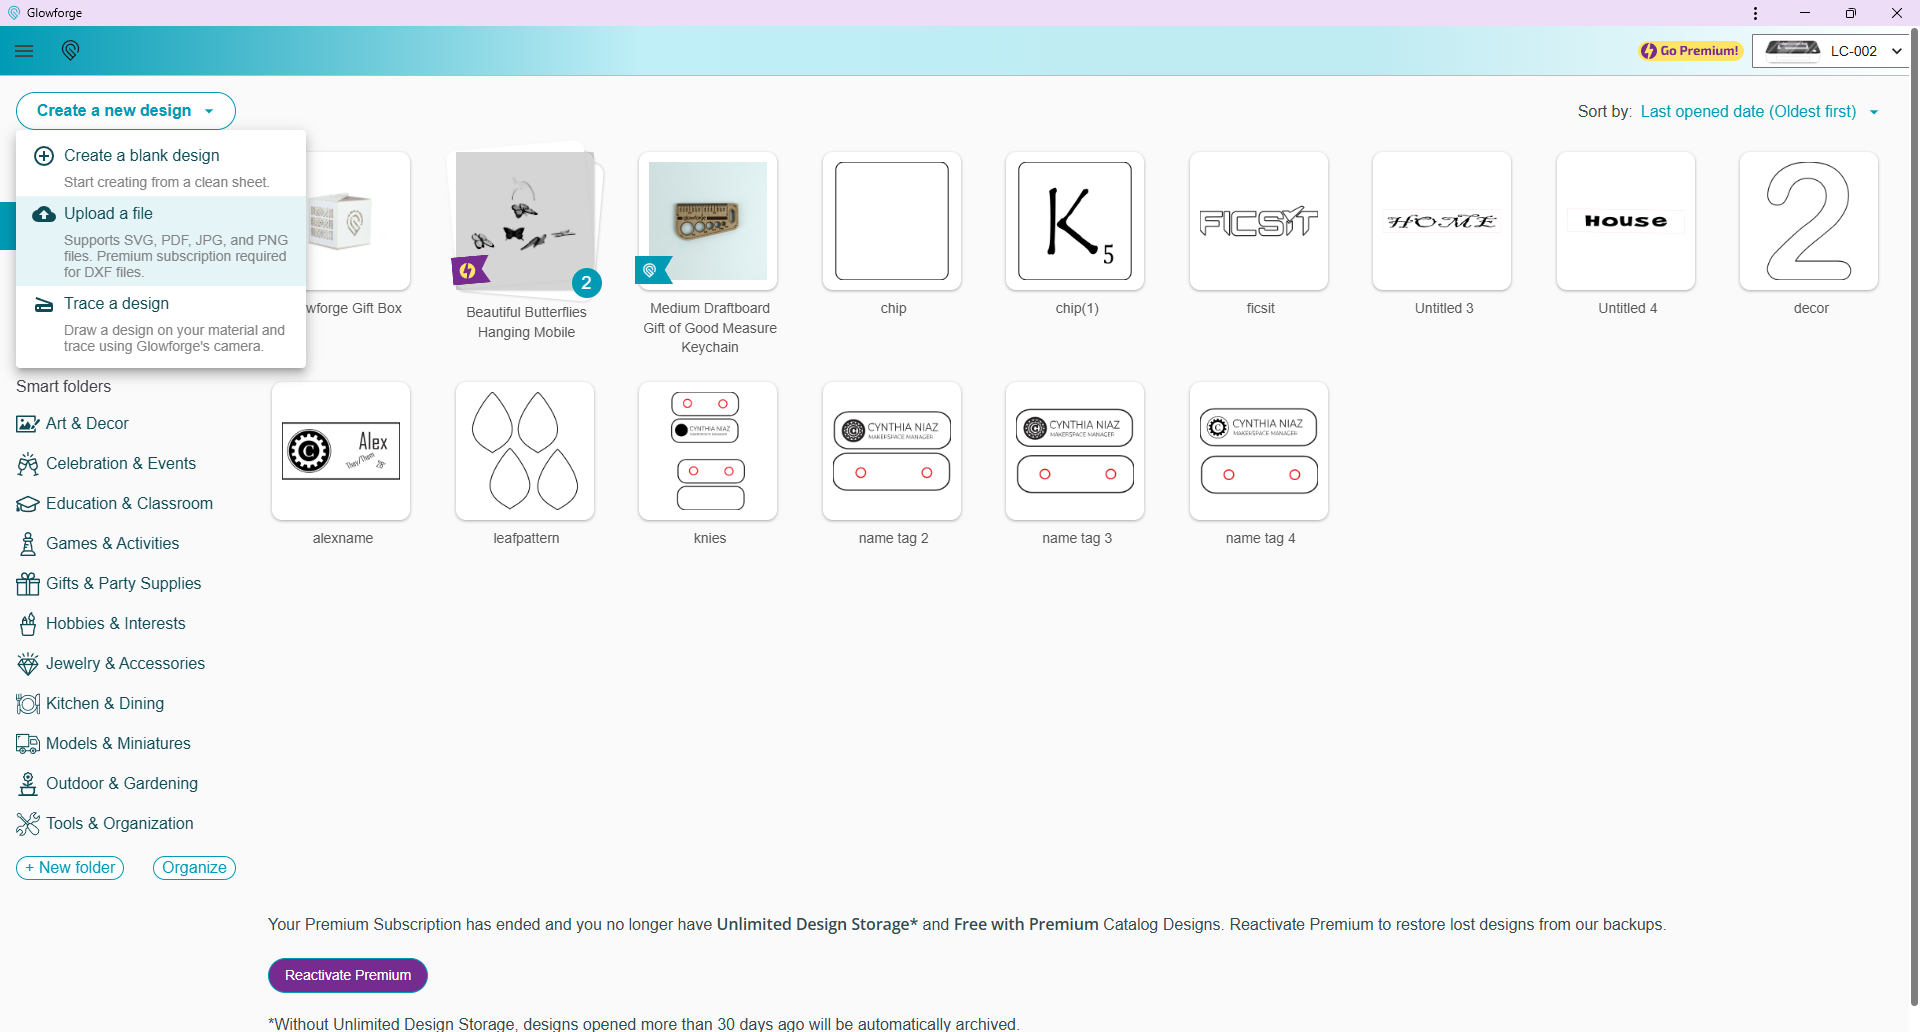Click the Tools & Organization crossed-tools icon

click(x=27, y=824)
